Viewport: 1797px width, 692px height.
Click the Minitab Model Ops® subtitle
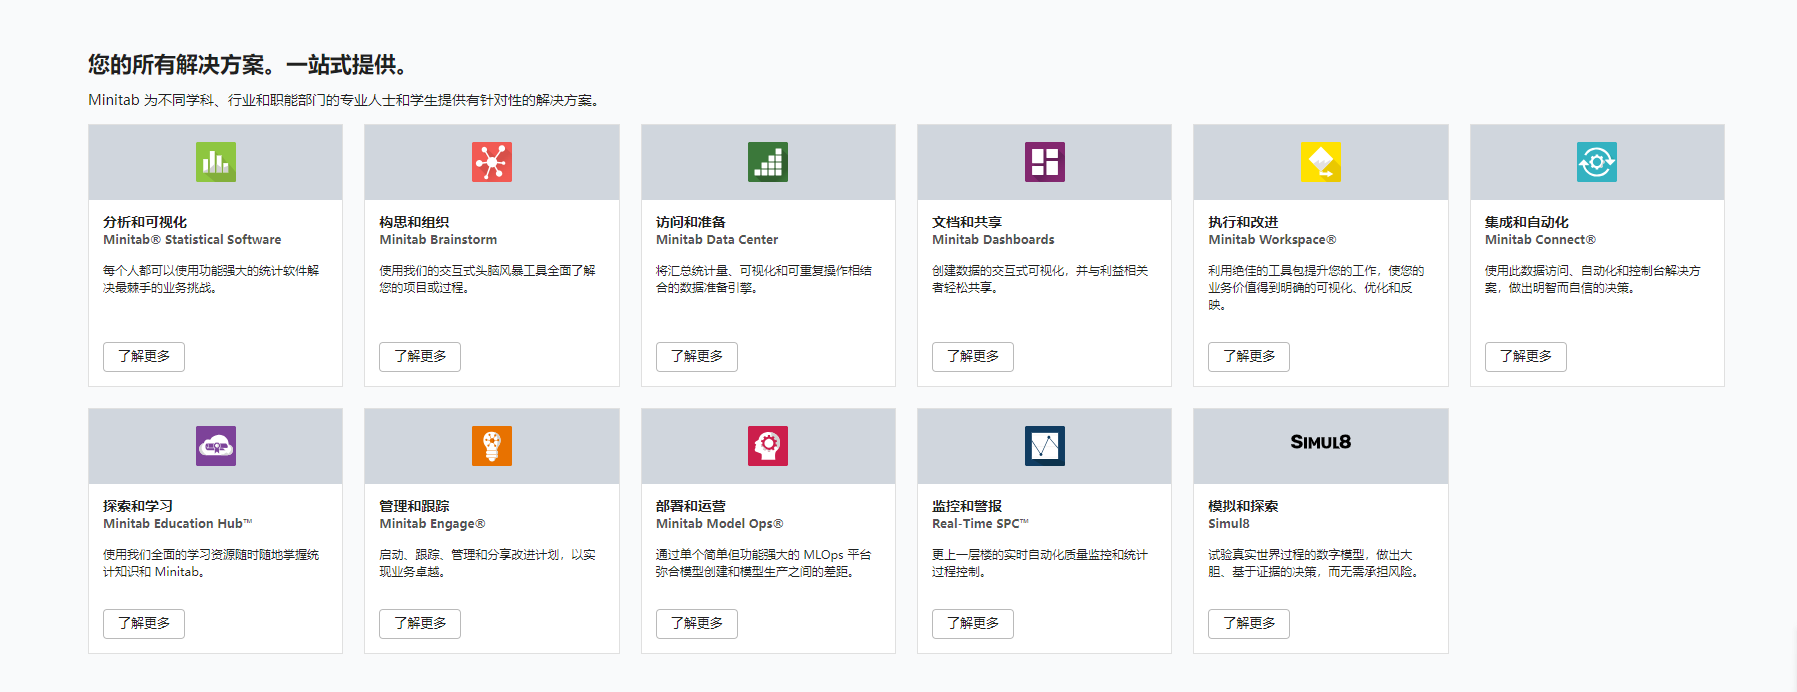720,524
